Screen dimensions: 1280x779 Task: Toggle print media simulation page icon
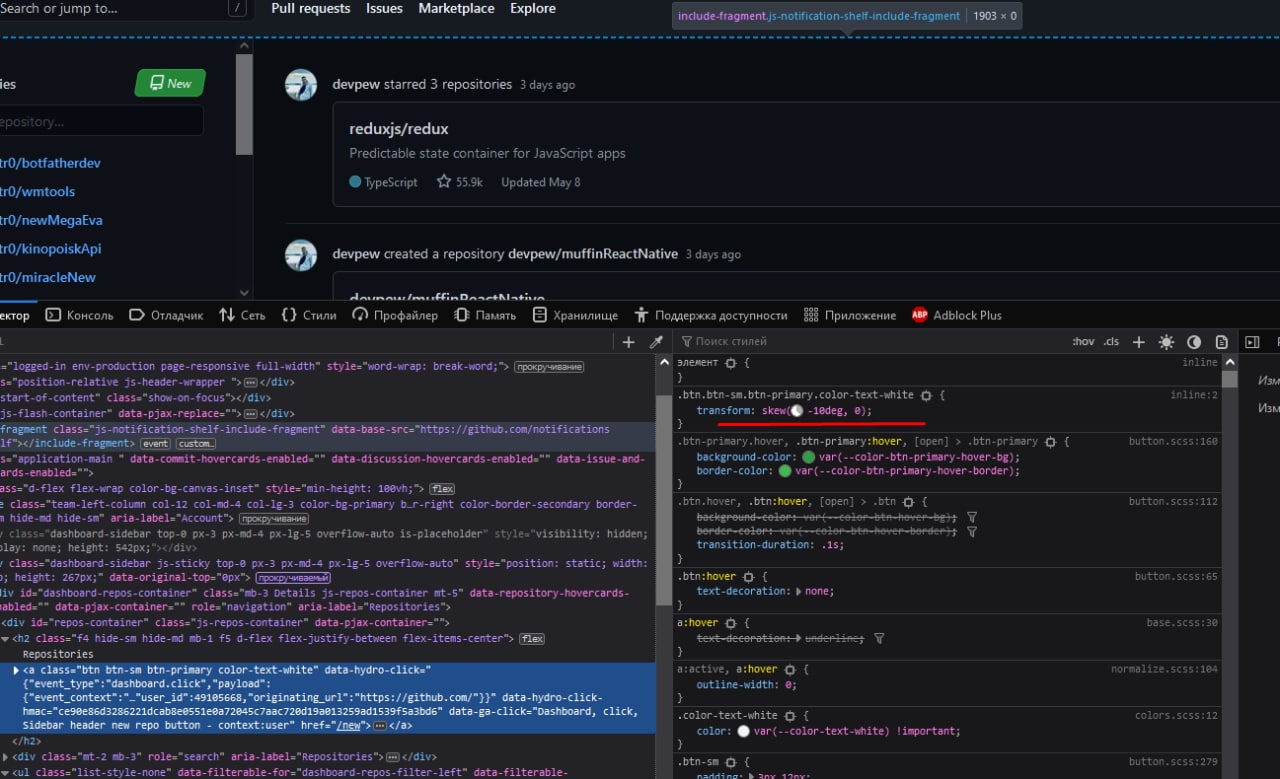1221,342
